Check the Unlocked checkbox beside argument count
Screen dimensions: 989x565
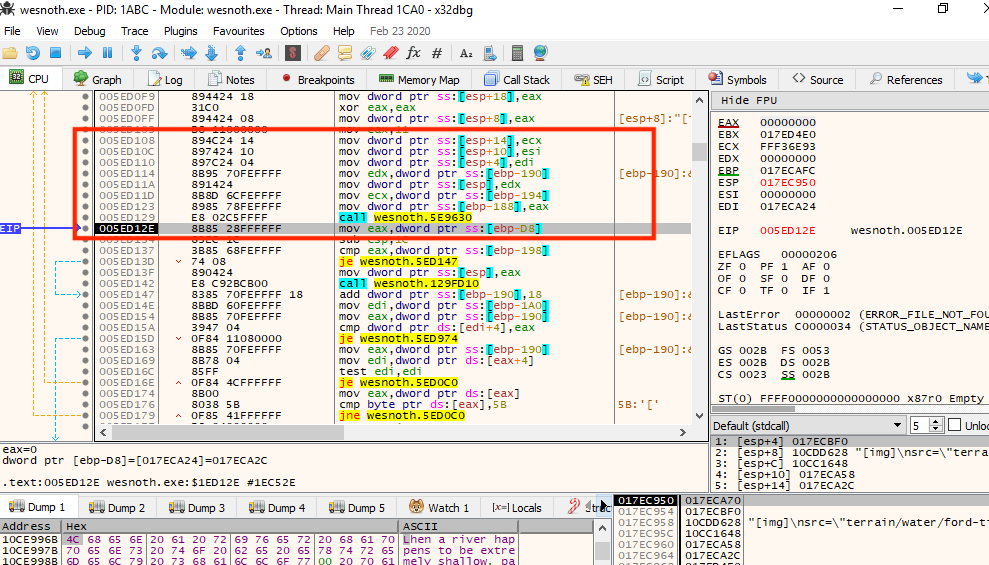coord(954,425)
